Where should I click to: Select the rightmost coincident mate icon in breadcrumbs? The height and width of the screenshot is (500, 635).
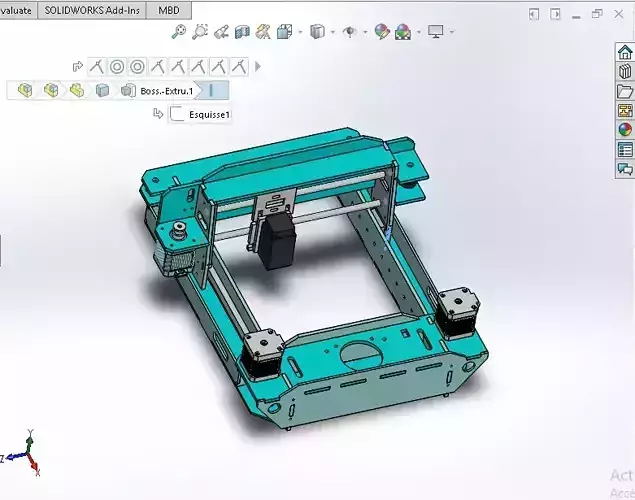pos(239,66)
